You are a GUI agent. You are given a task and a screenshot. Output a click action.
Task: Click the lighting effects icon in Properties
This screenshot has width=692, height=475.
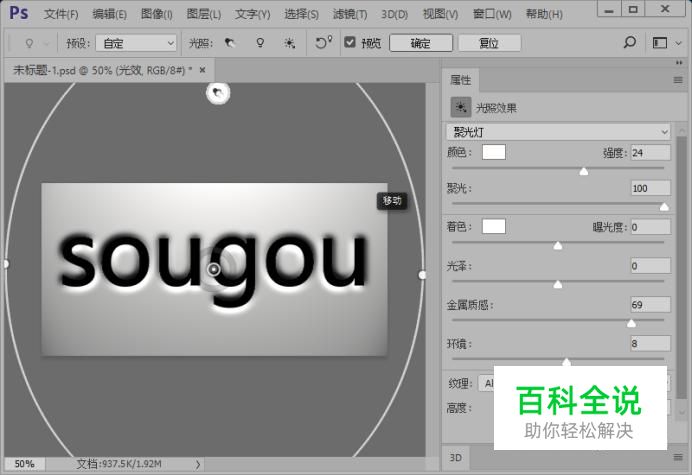(x=460, y=107)
